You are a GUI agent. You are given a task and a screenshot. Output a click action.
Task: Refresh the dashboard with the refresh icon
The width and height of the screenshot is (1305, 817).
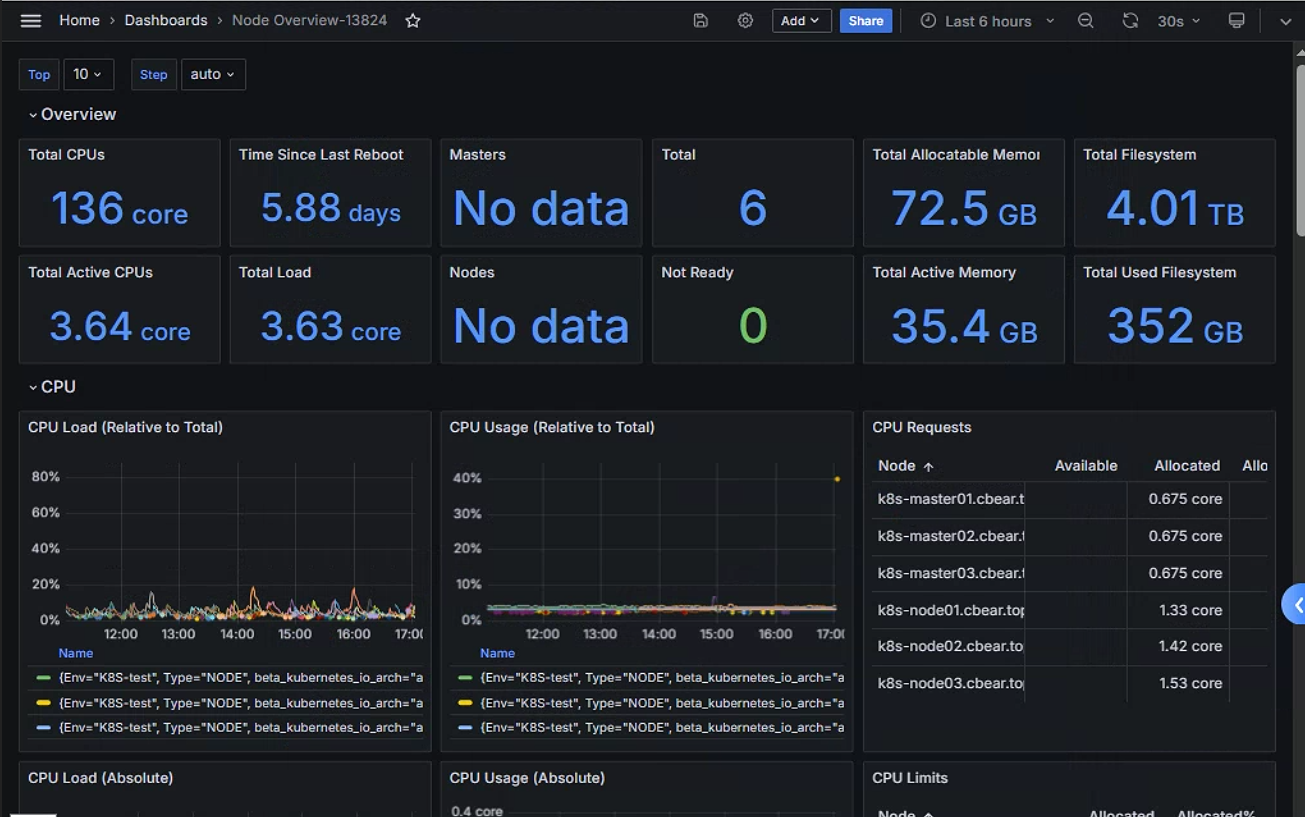1130,20
